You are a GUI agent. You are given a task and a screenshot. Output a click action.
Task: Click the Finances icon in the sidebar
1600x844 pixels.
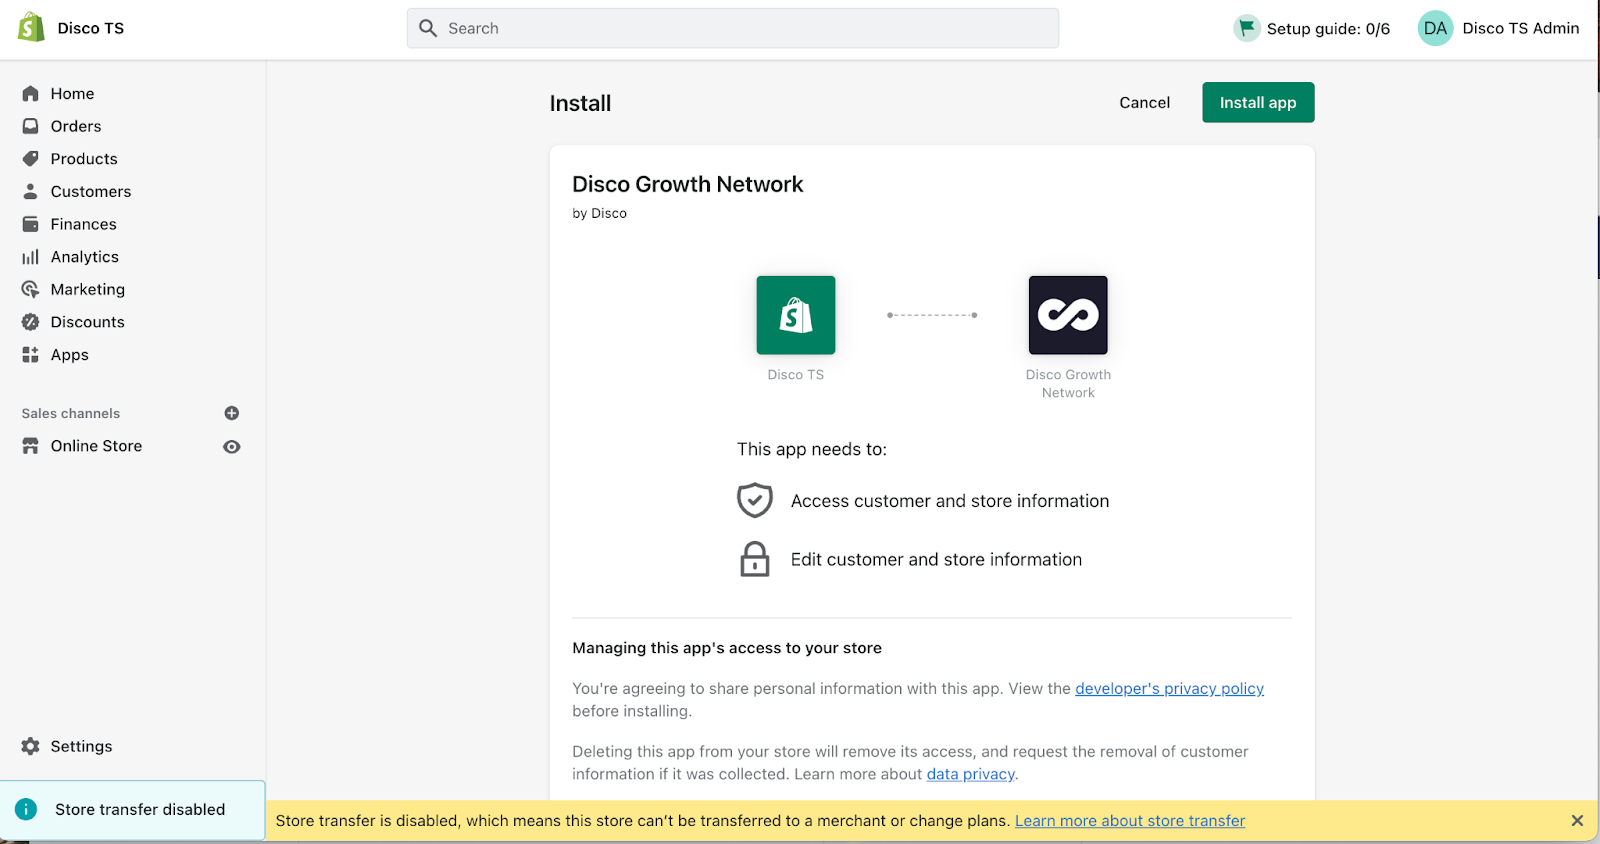pos(31,224)
